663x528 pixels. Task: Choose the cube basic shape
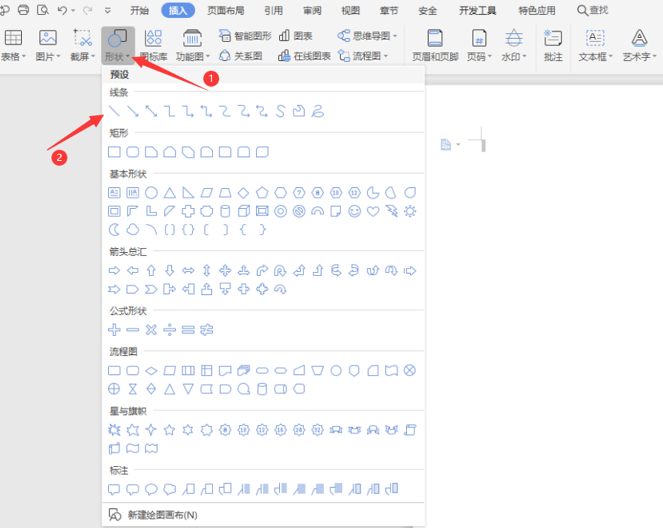(x=244, y=211)
